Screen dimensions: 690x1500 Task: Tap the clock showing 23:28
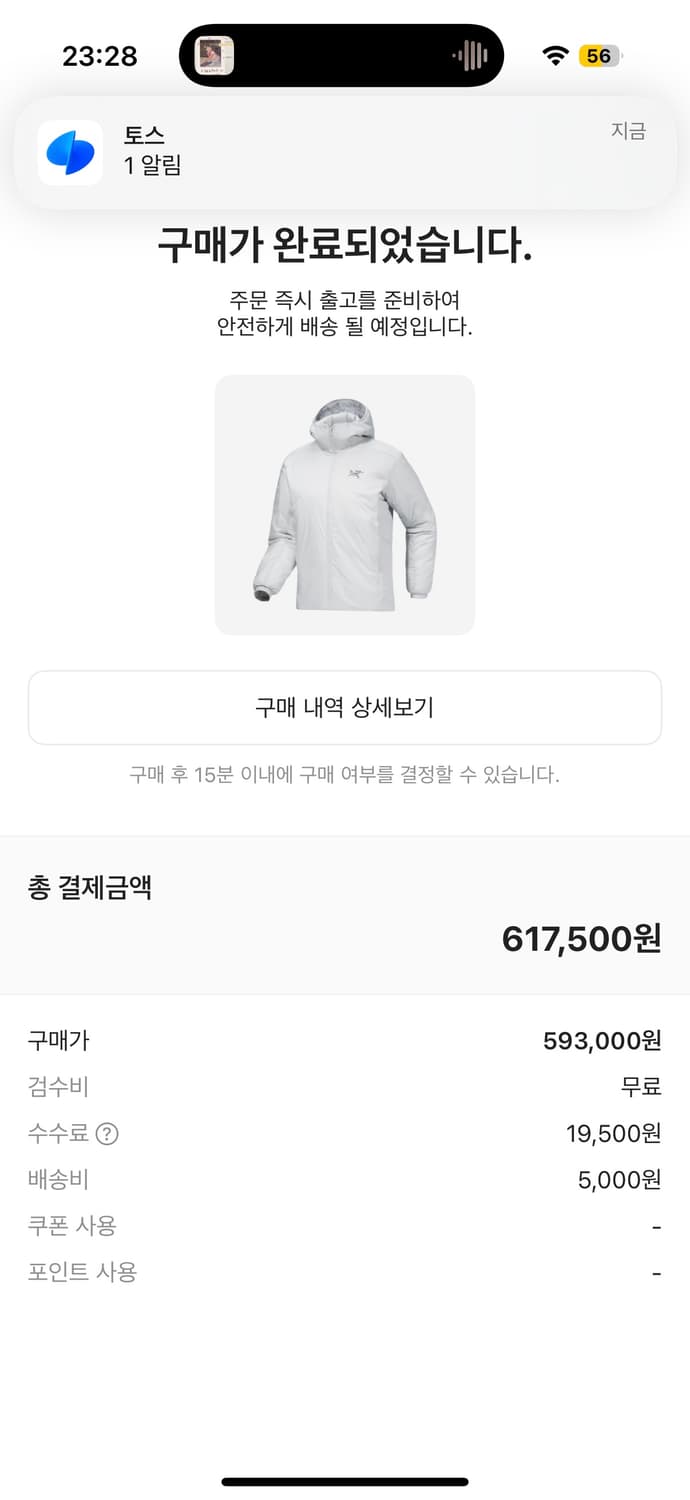(x=99, y=56)
